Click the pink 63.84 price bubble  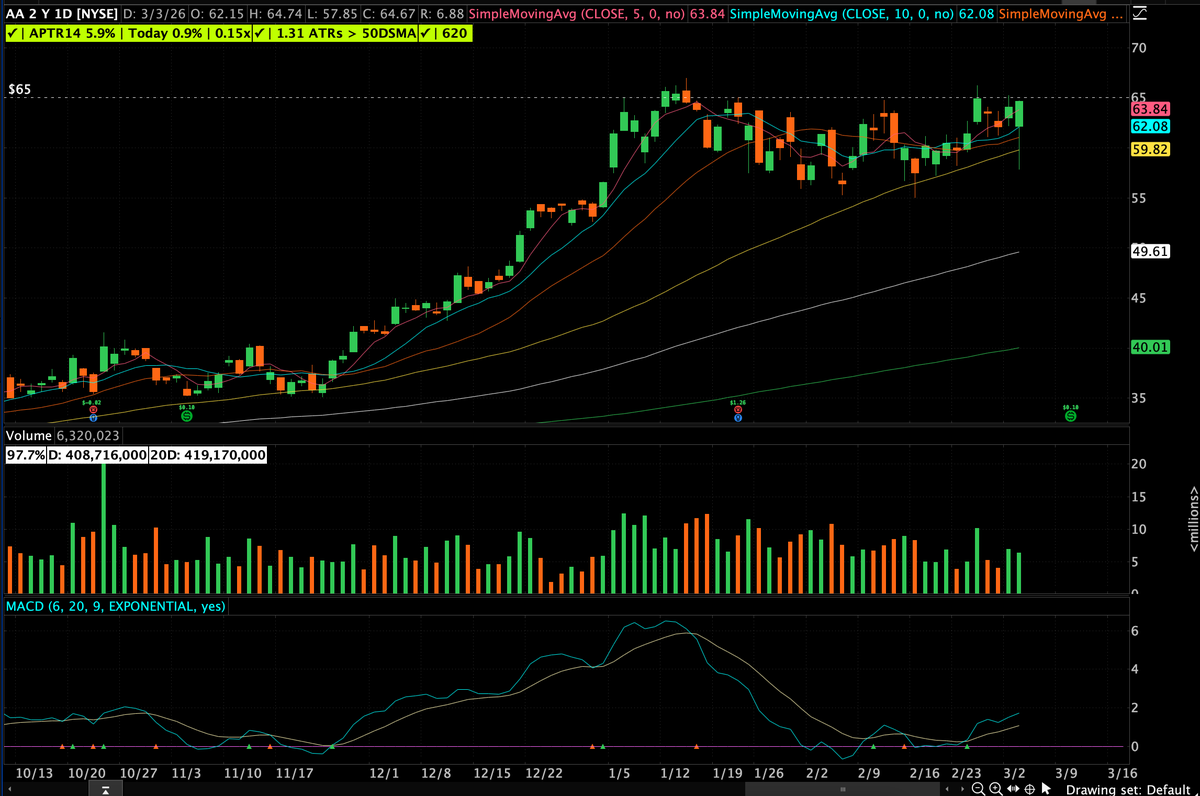[1149, 108]
